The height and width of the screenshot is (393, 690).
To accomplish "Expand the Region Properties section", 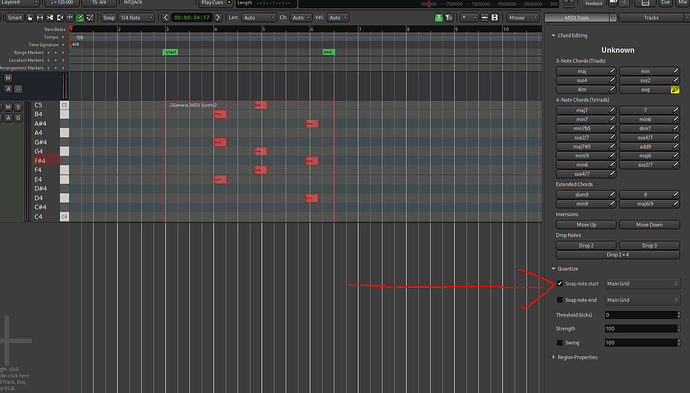I will pyautogui.click(x=554, y=357).
